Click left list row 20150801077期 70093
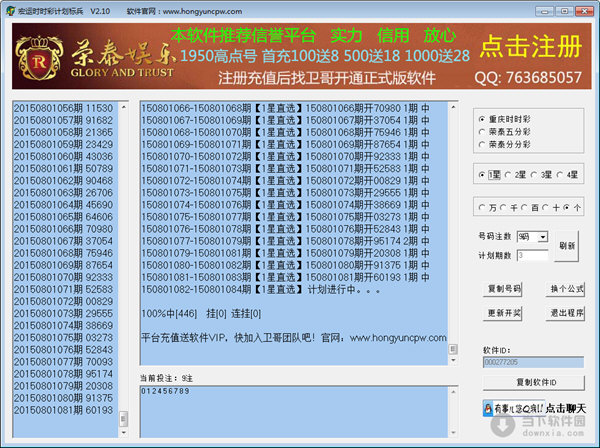 coord(64,362)
